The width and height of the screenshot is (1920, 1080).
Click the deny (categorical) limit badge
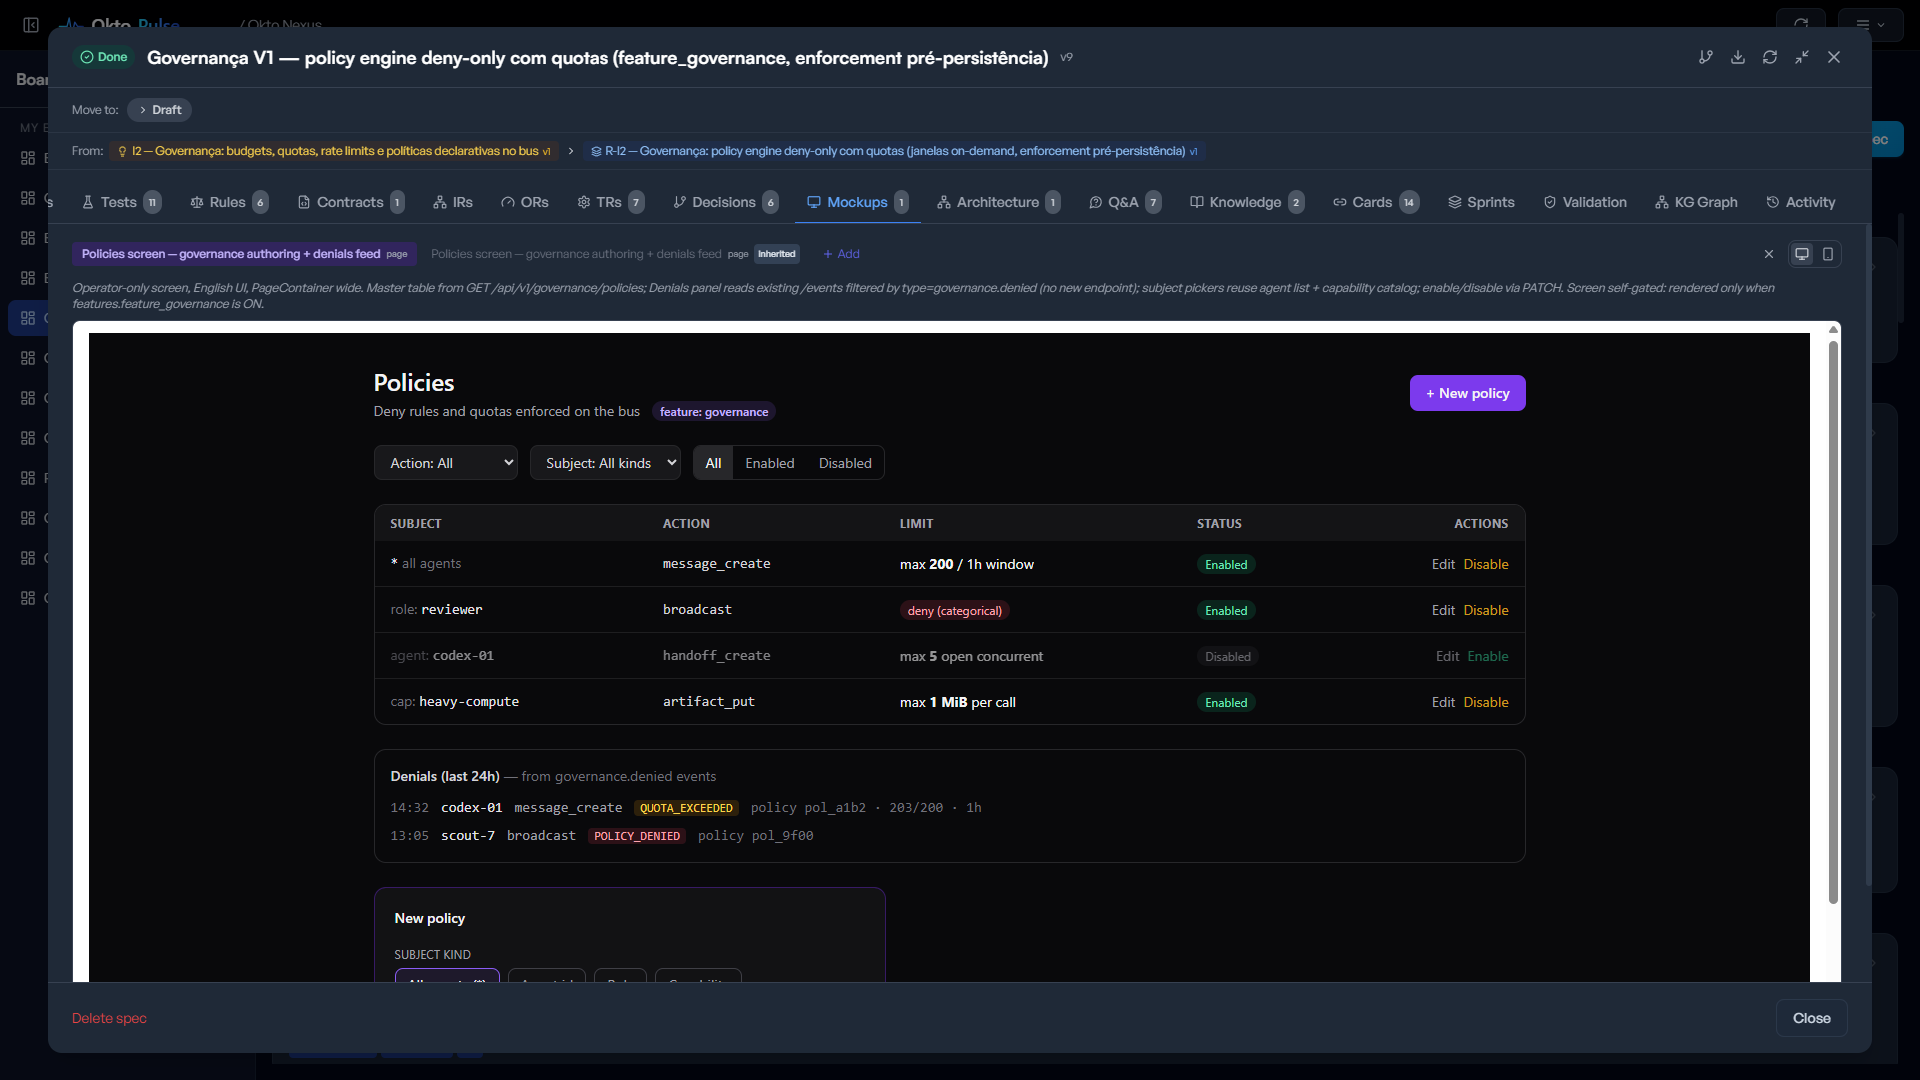(x=955, y=610)
